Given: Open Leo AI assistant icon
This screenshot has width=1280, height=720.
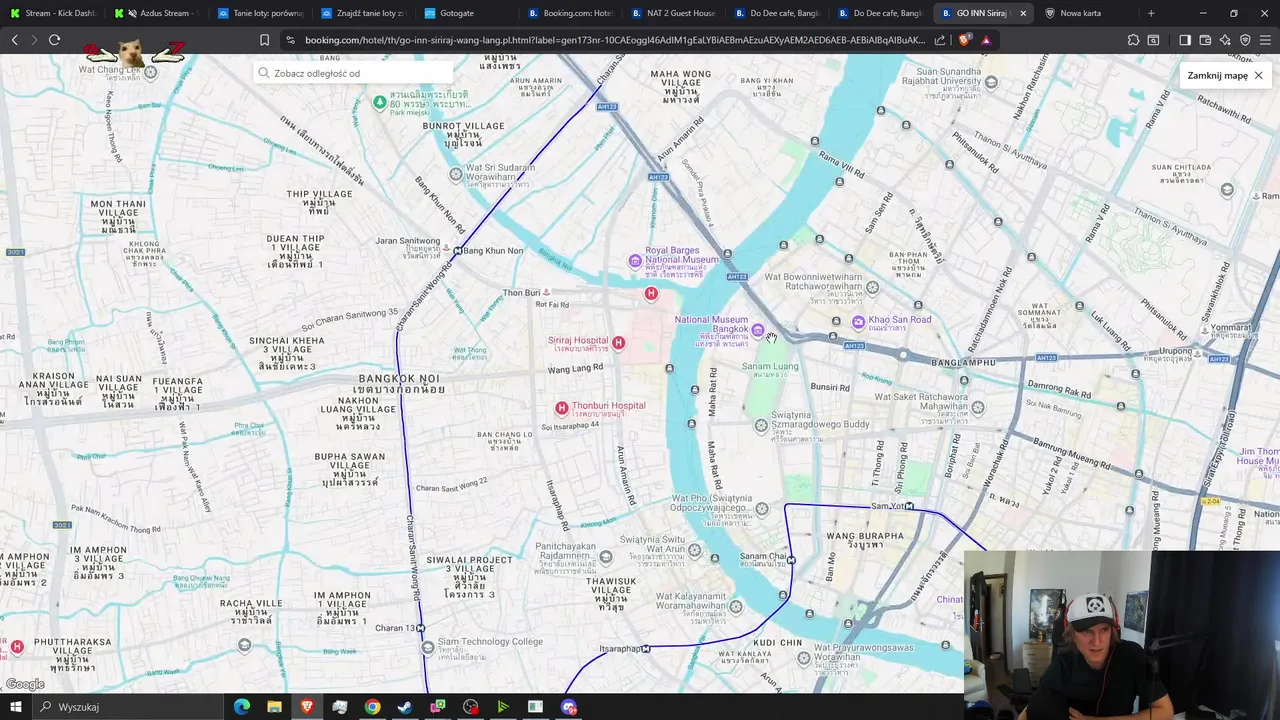Looking at the screenshot, I should pyautogui.click(x=1225, y=40).
